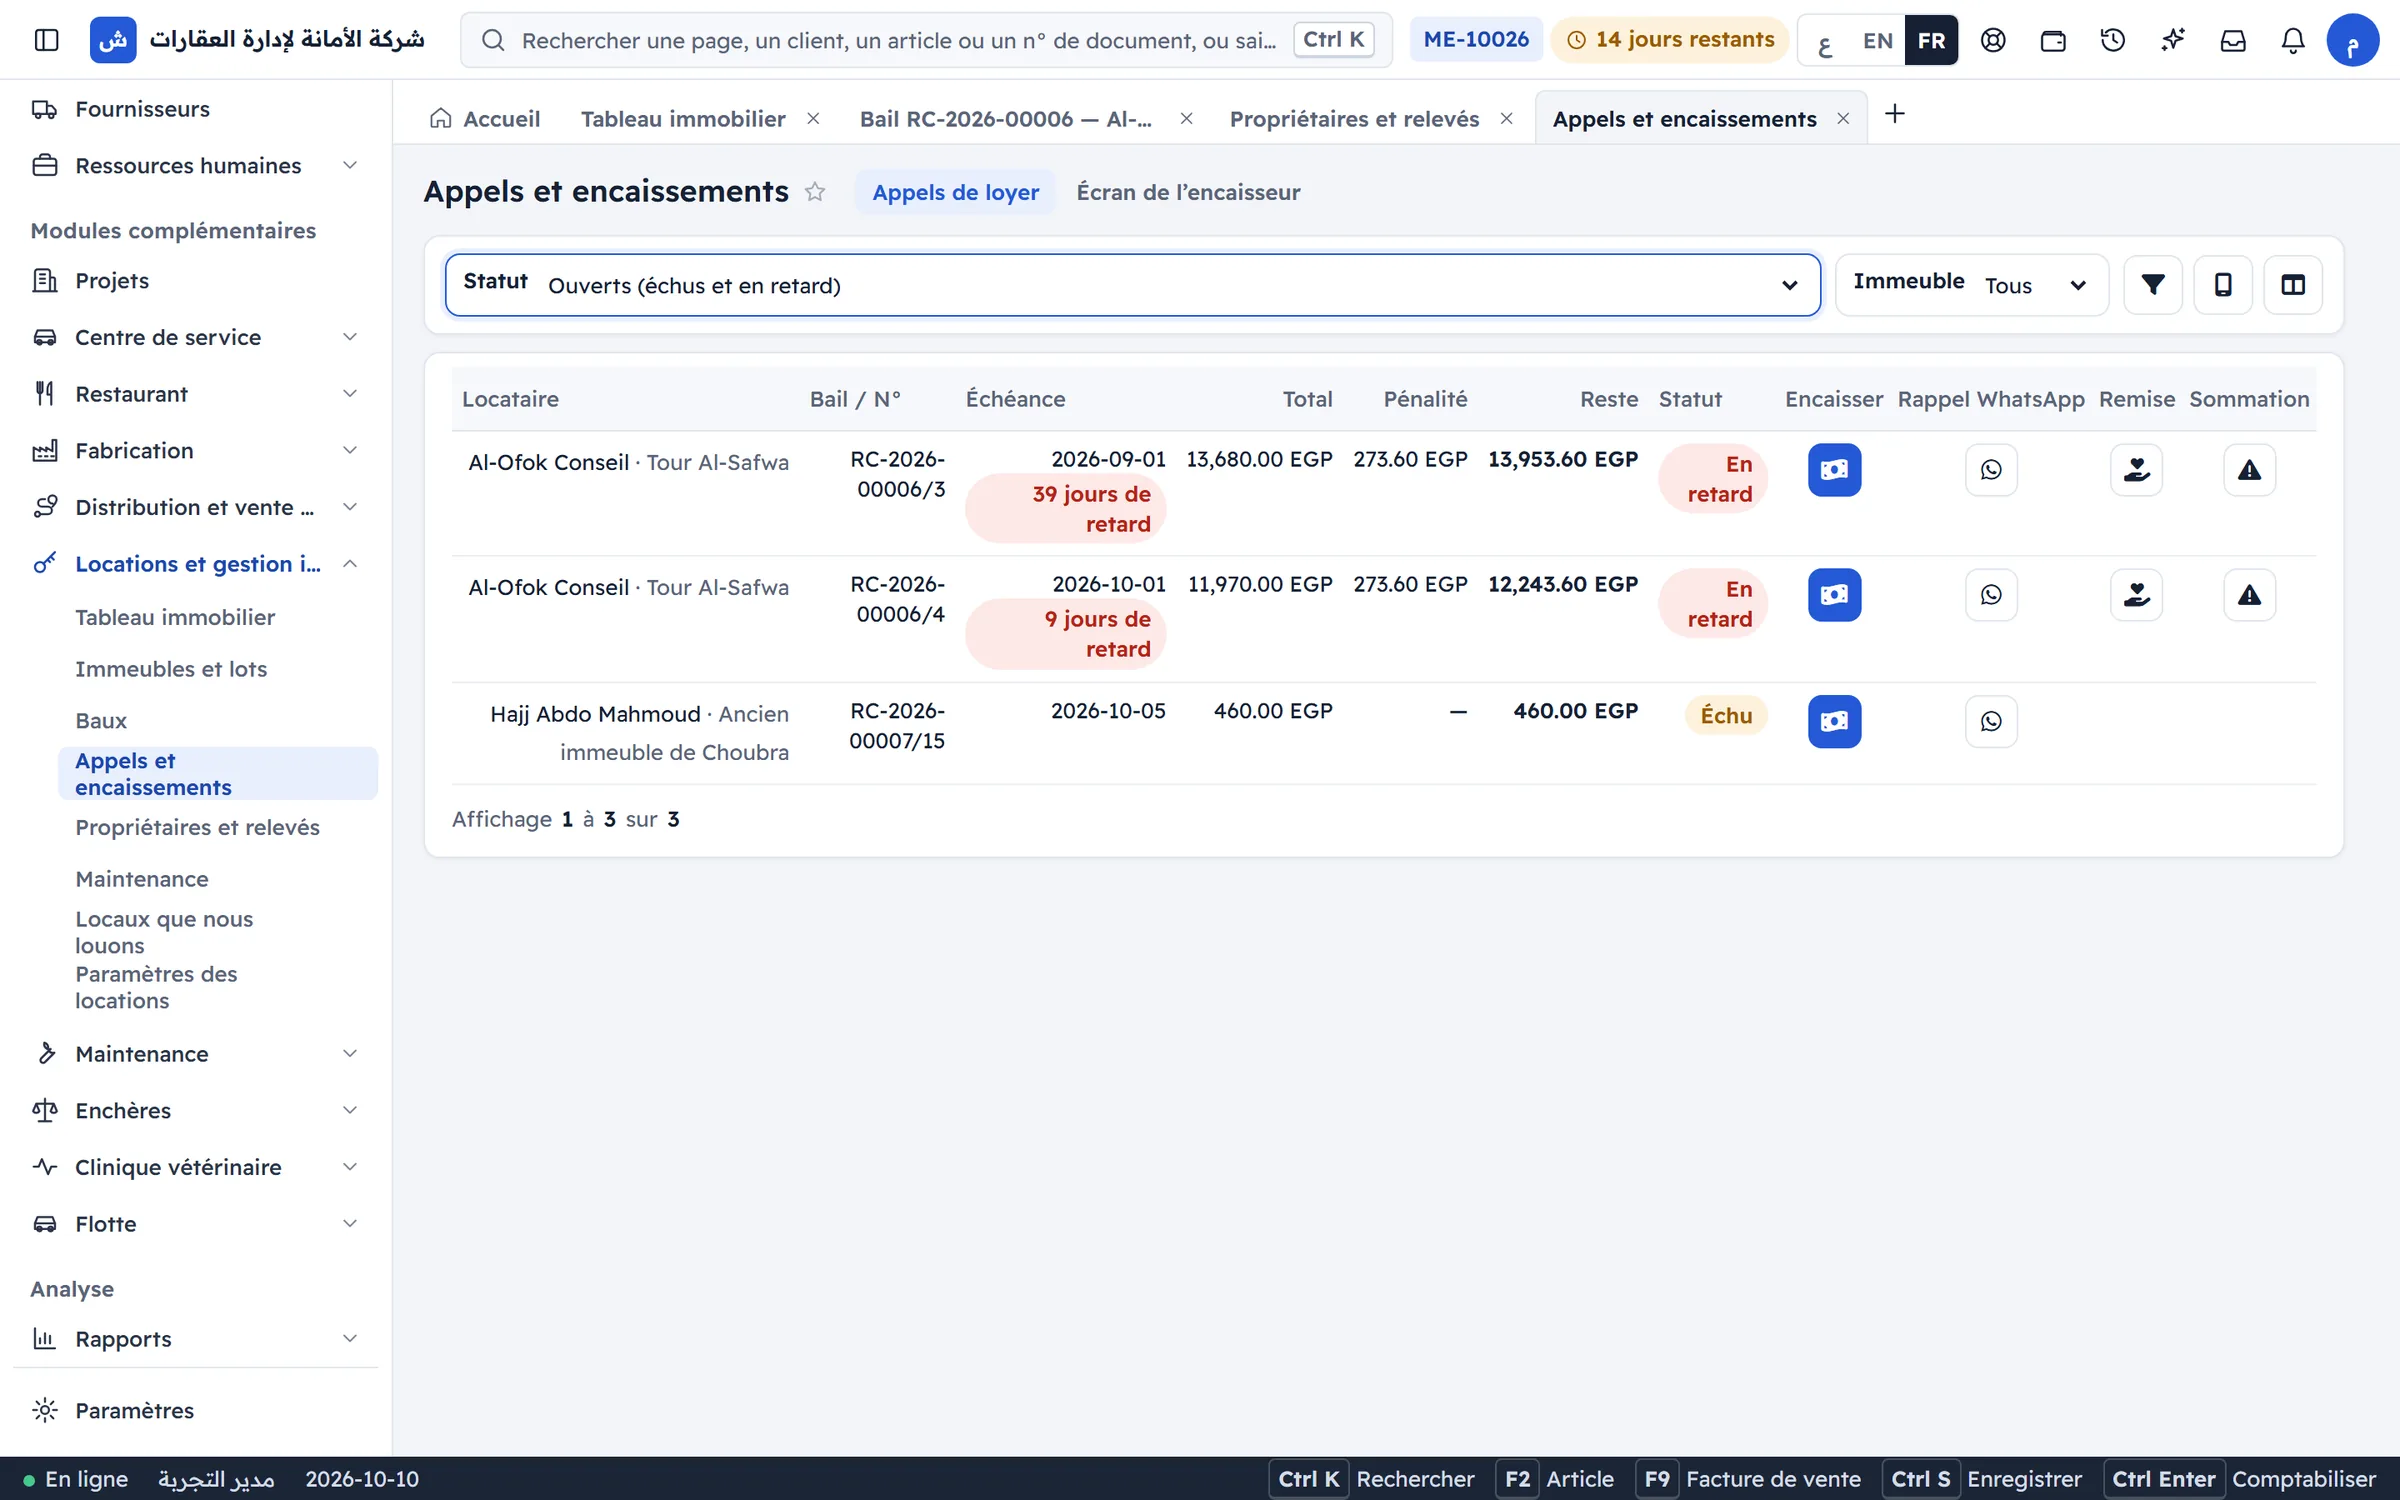Screen dimensions: 2400x1500
Task: Focus the global search field
Action: (x=926, y=40)
